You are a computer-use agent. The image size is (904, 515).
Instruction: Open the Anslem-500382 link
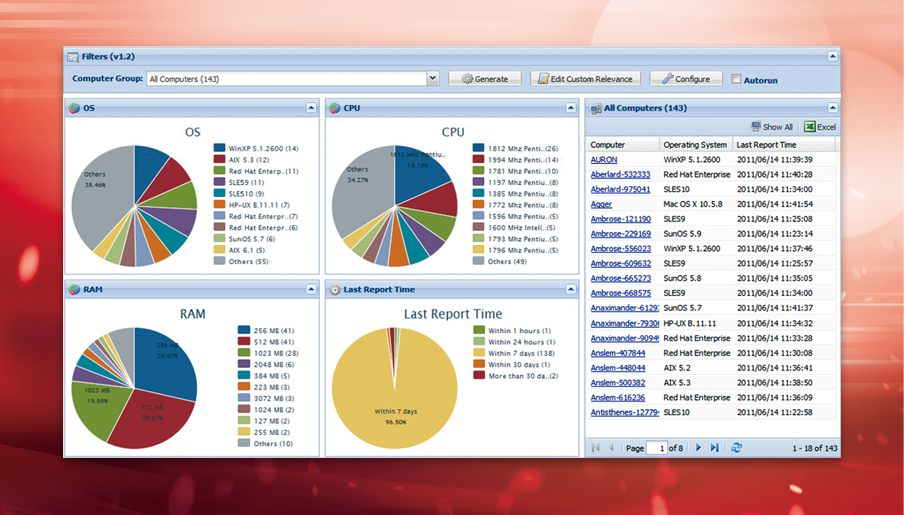618,382
